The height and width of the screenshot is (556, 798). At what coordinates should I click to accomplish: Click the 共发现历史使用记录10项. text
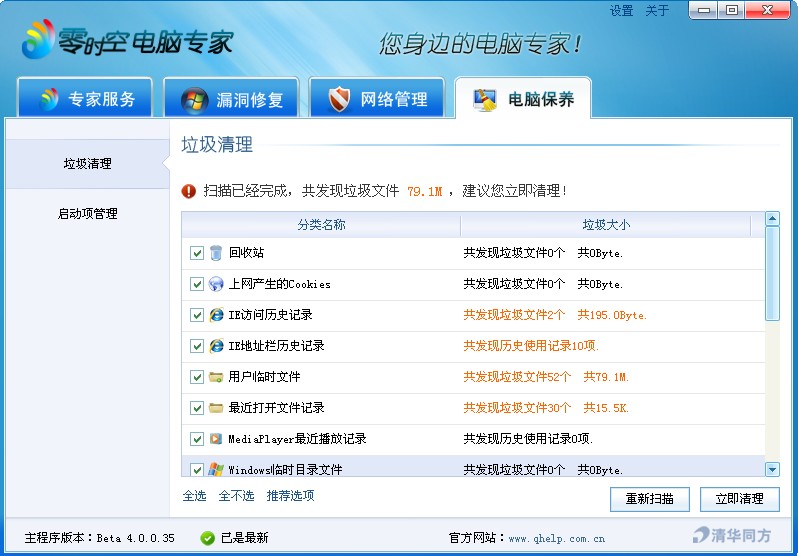click(531, 346)
